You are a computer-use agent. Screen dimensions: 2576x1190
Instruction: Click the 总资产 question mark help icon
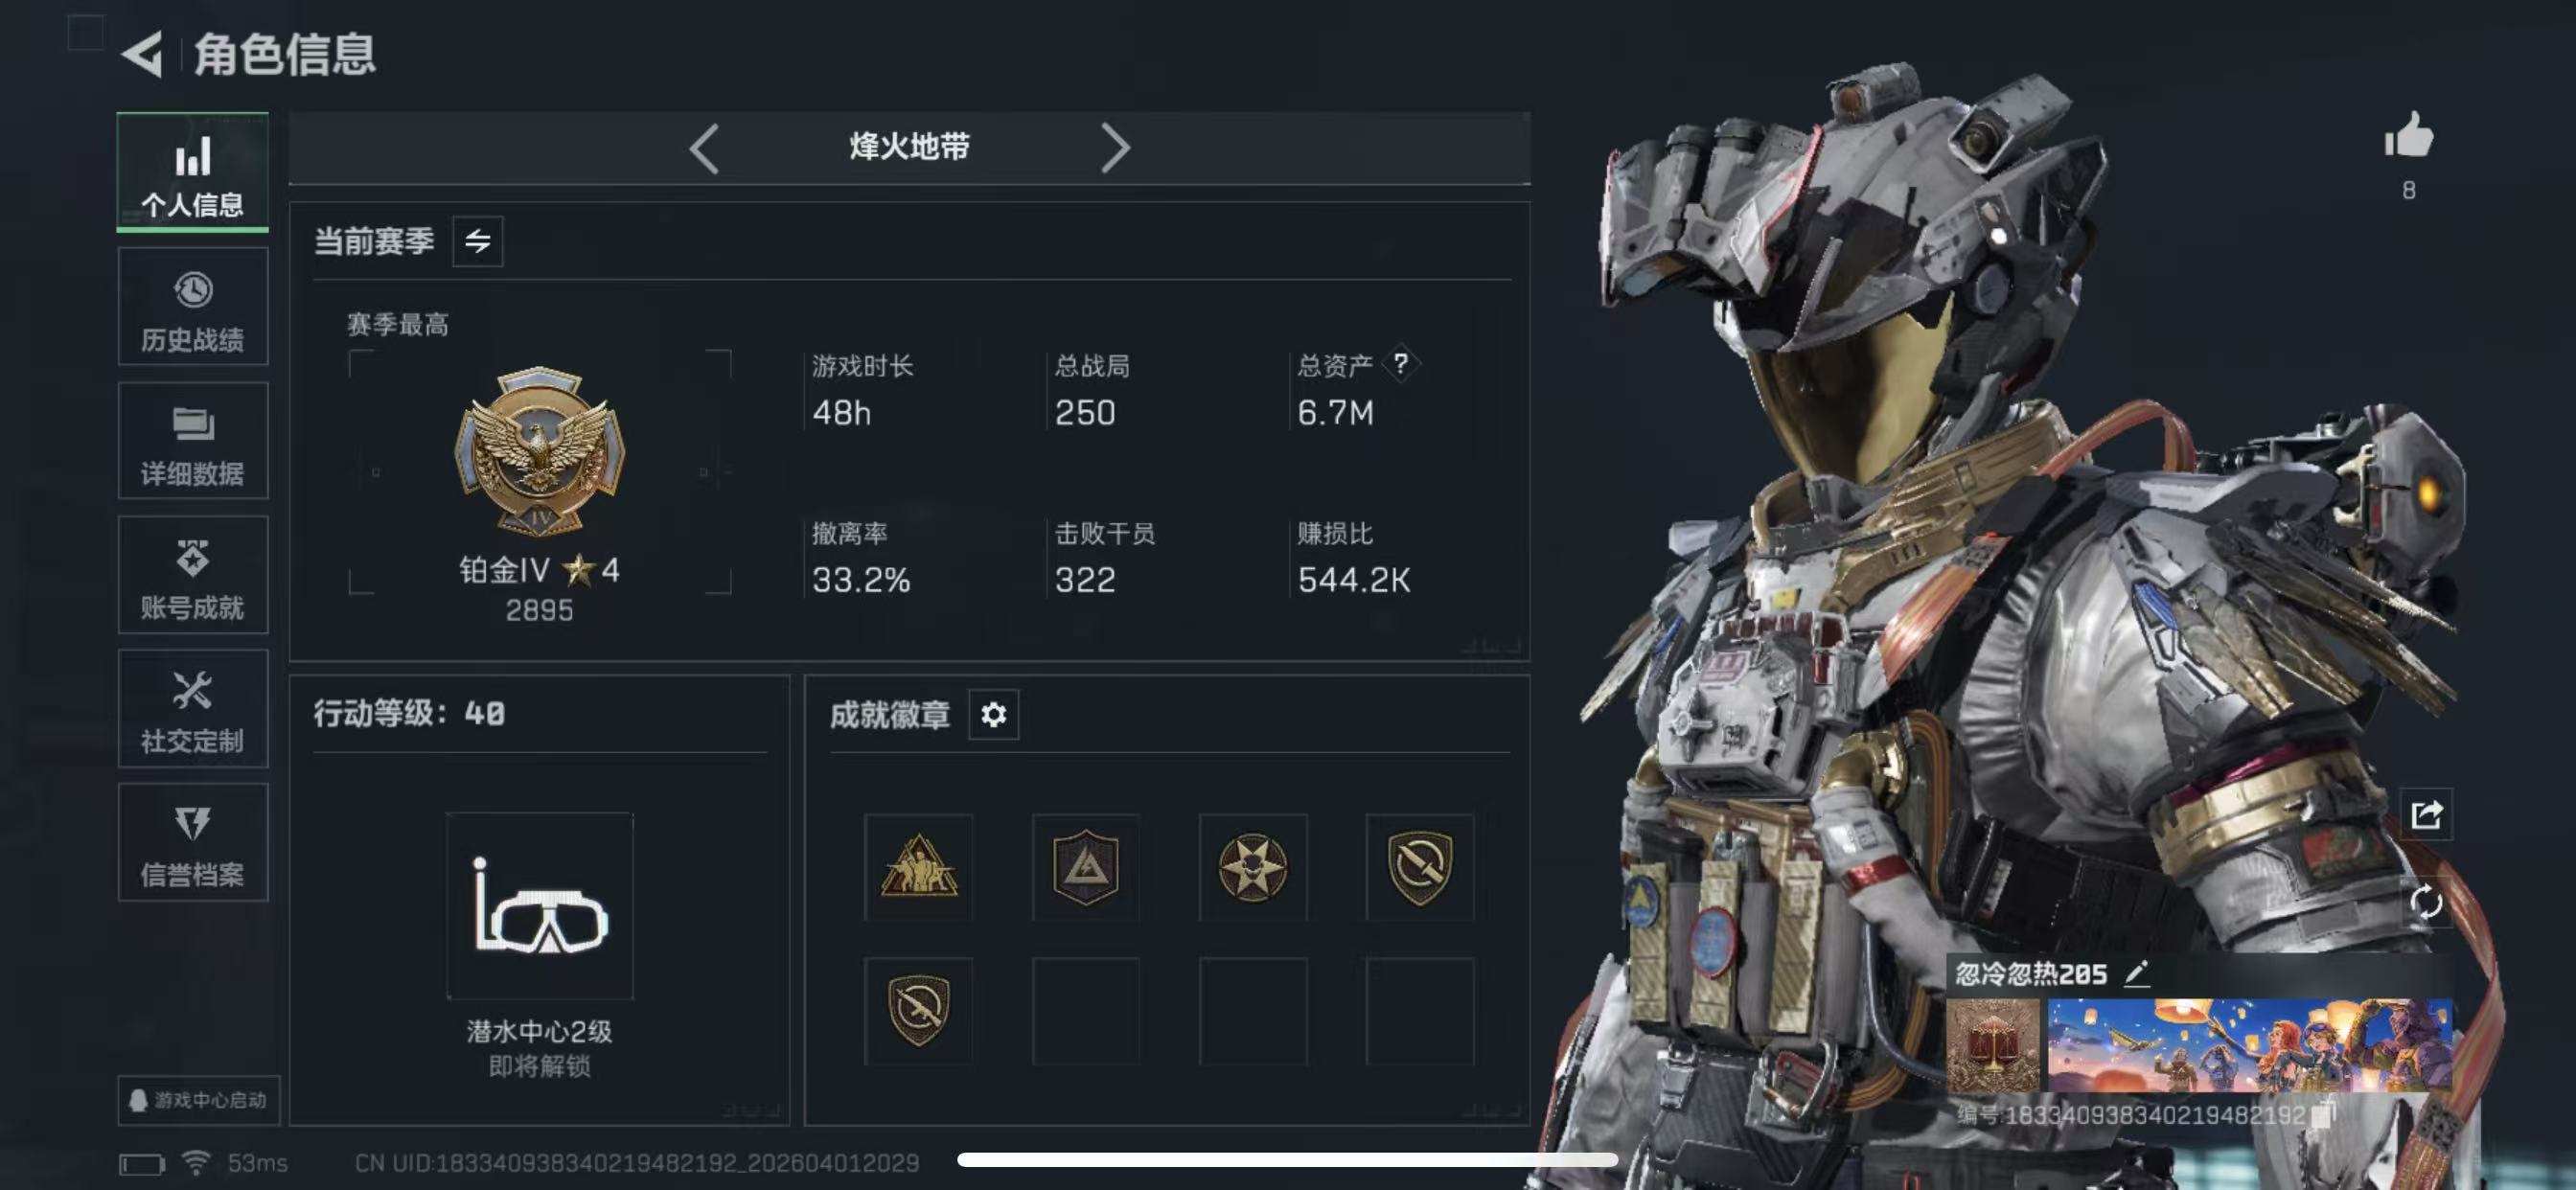coord(1400,364)
